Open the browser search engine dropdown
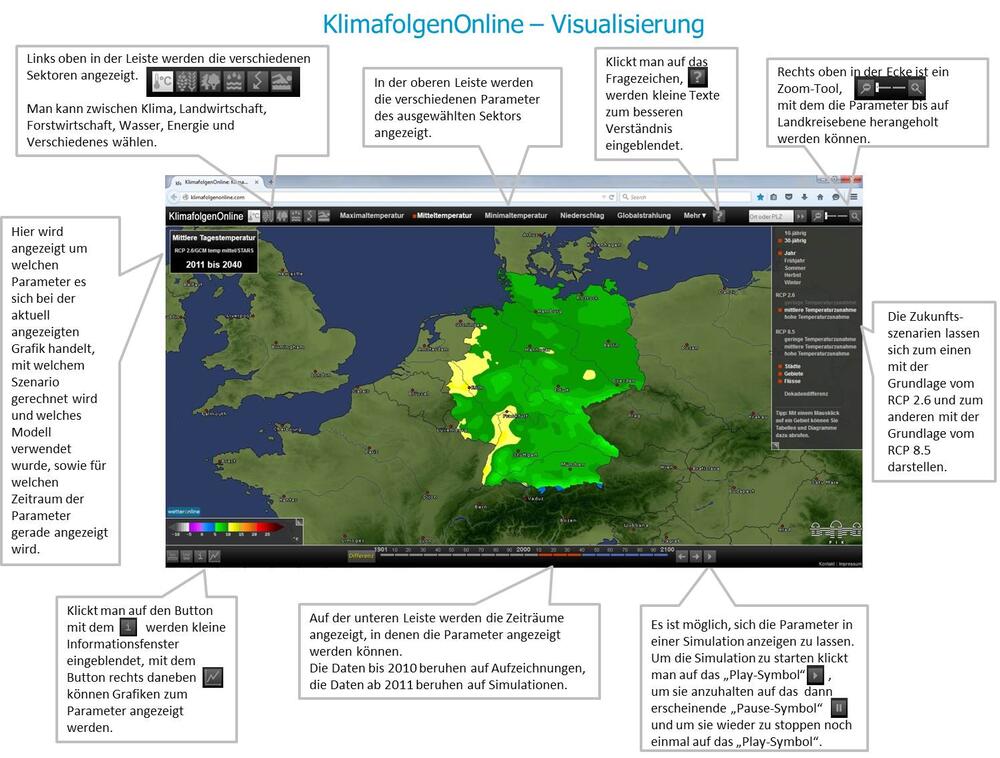This screenshot has width=1000, height=758. tap(625, 197)
